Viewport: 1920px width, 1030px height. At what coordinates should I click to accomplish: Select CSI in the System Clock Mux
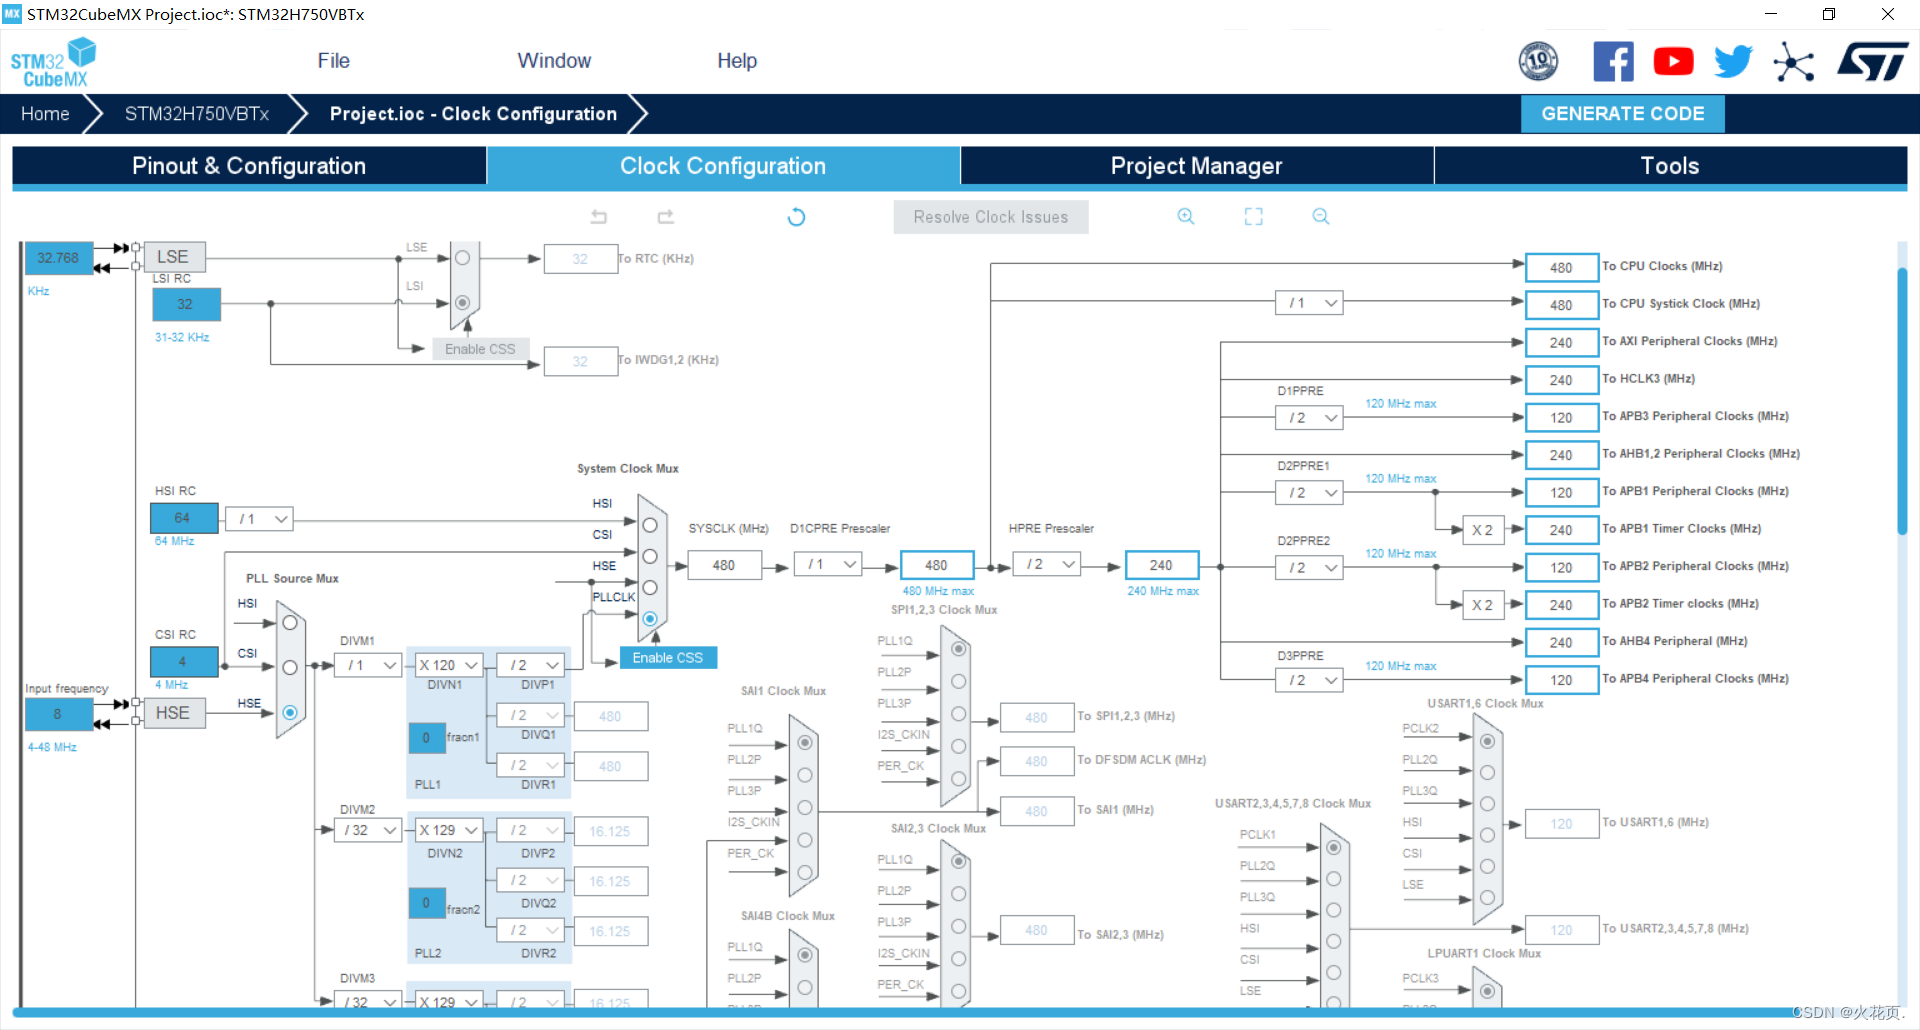click(x=650, y=556)
